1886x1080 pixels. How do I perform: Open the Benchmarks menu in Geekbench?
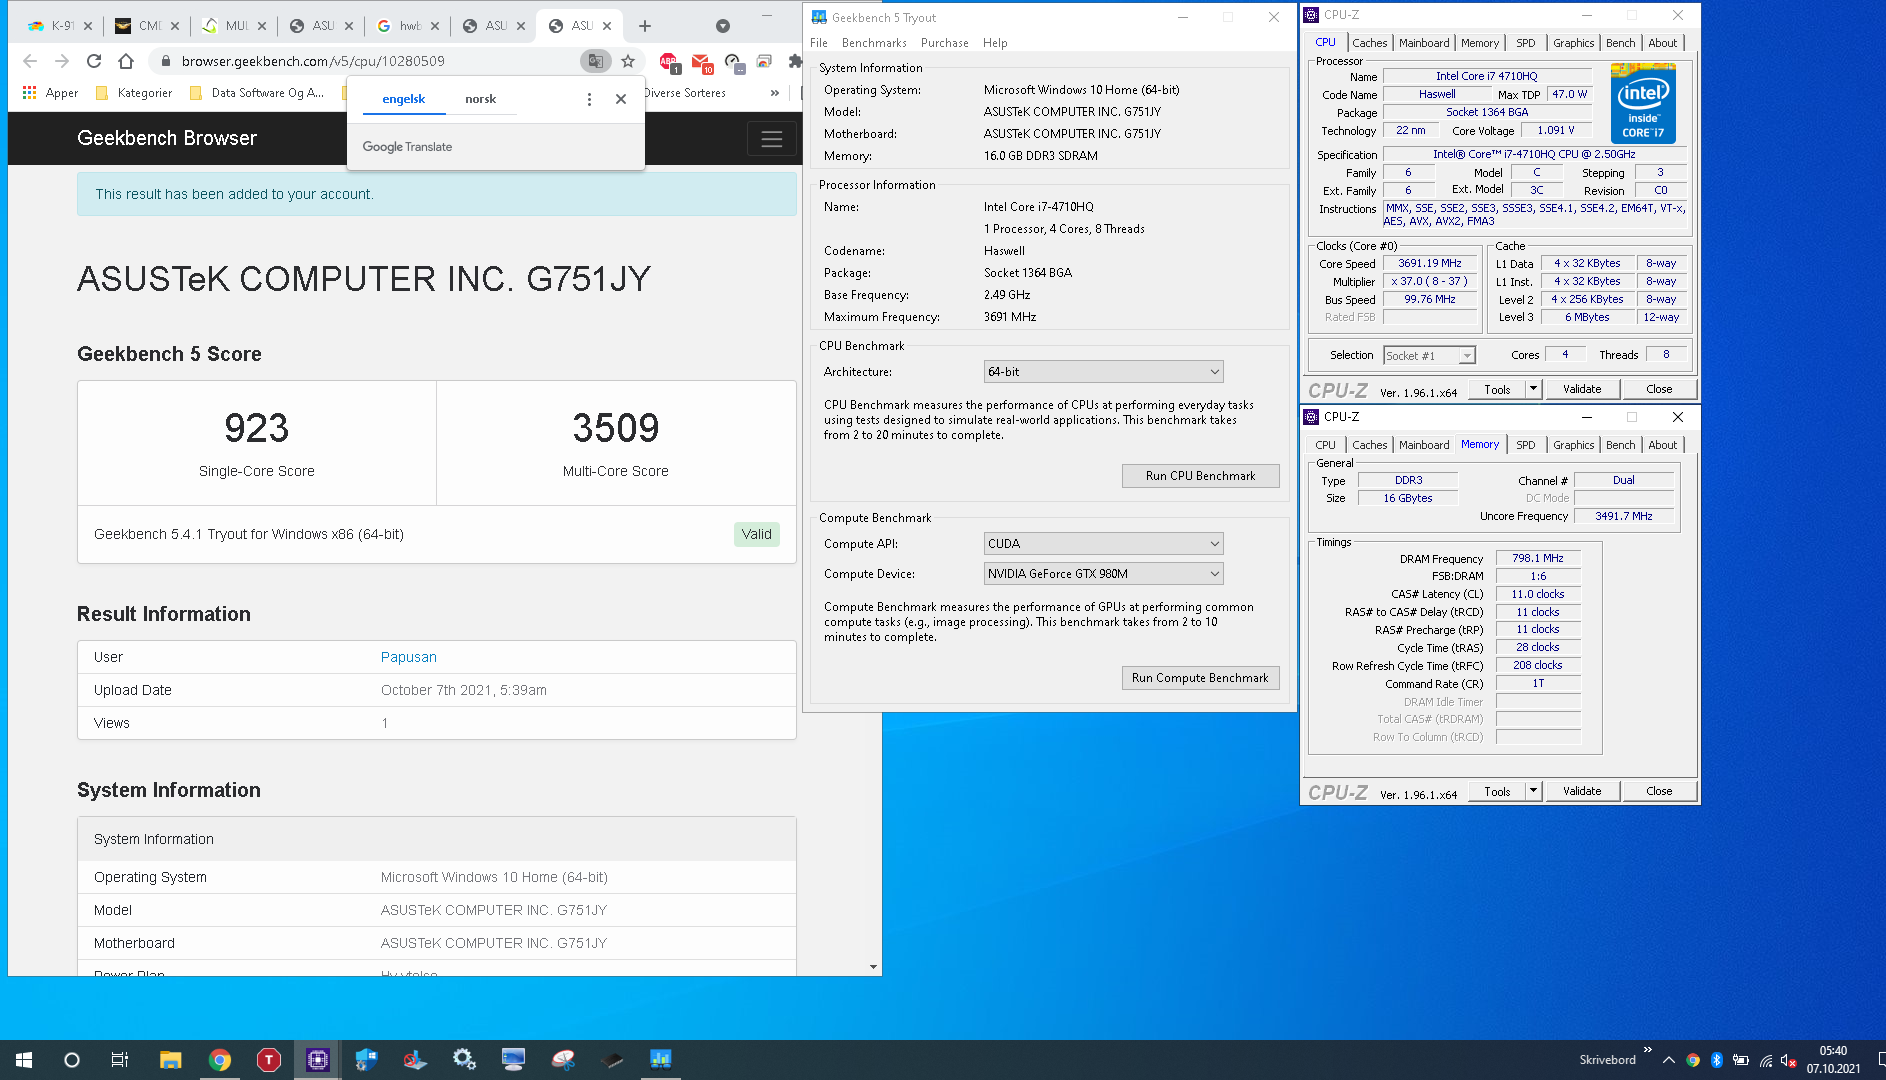(x=874, y=43)
